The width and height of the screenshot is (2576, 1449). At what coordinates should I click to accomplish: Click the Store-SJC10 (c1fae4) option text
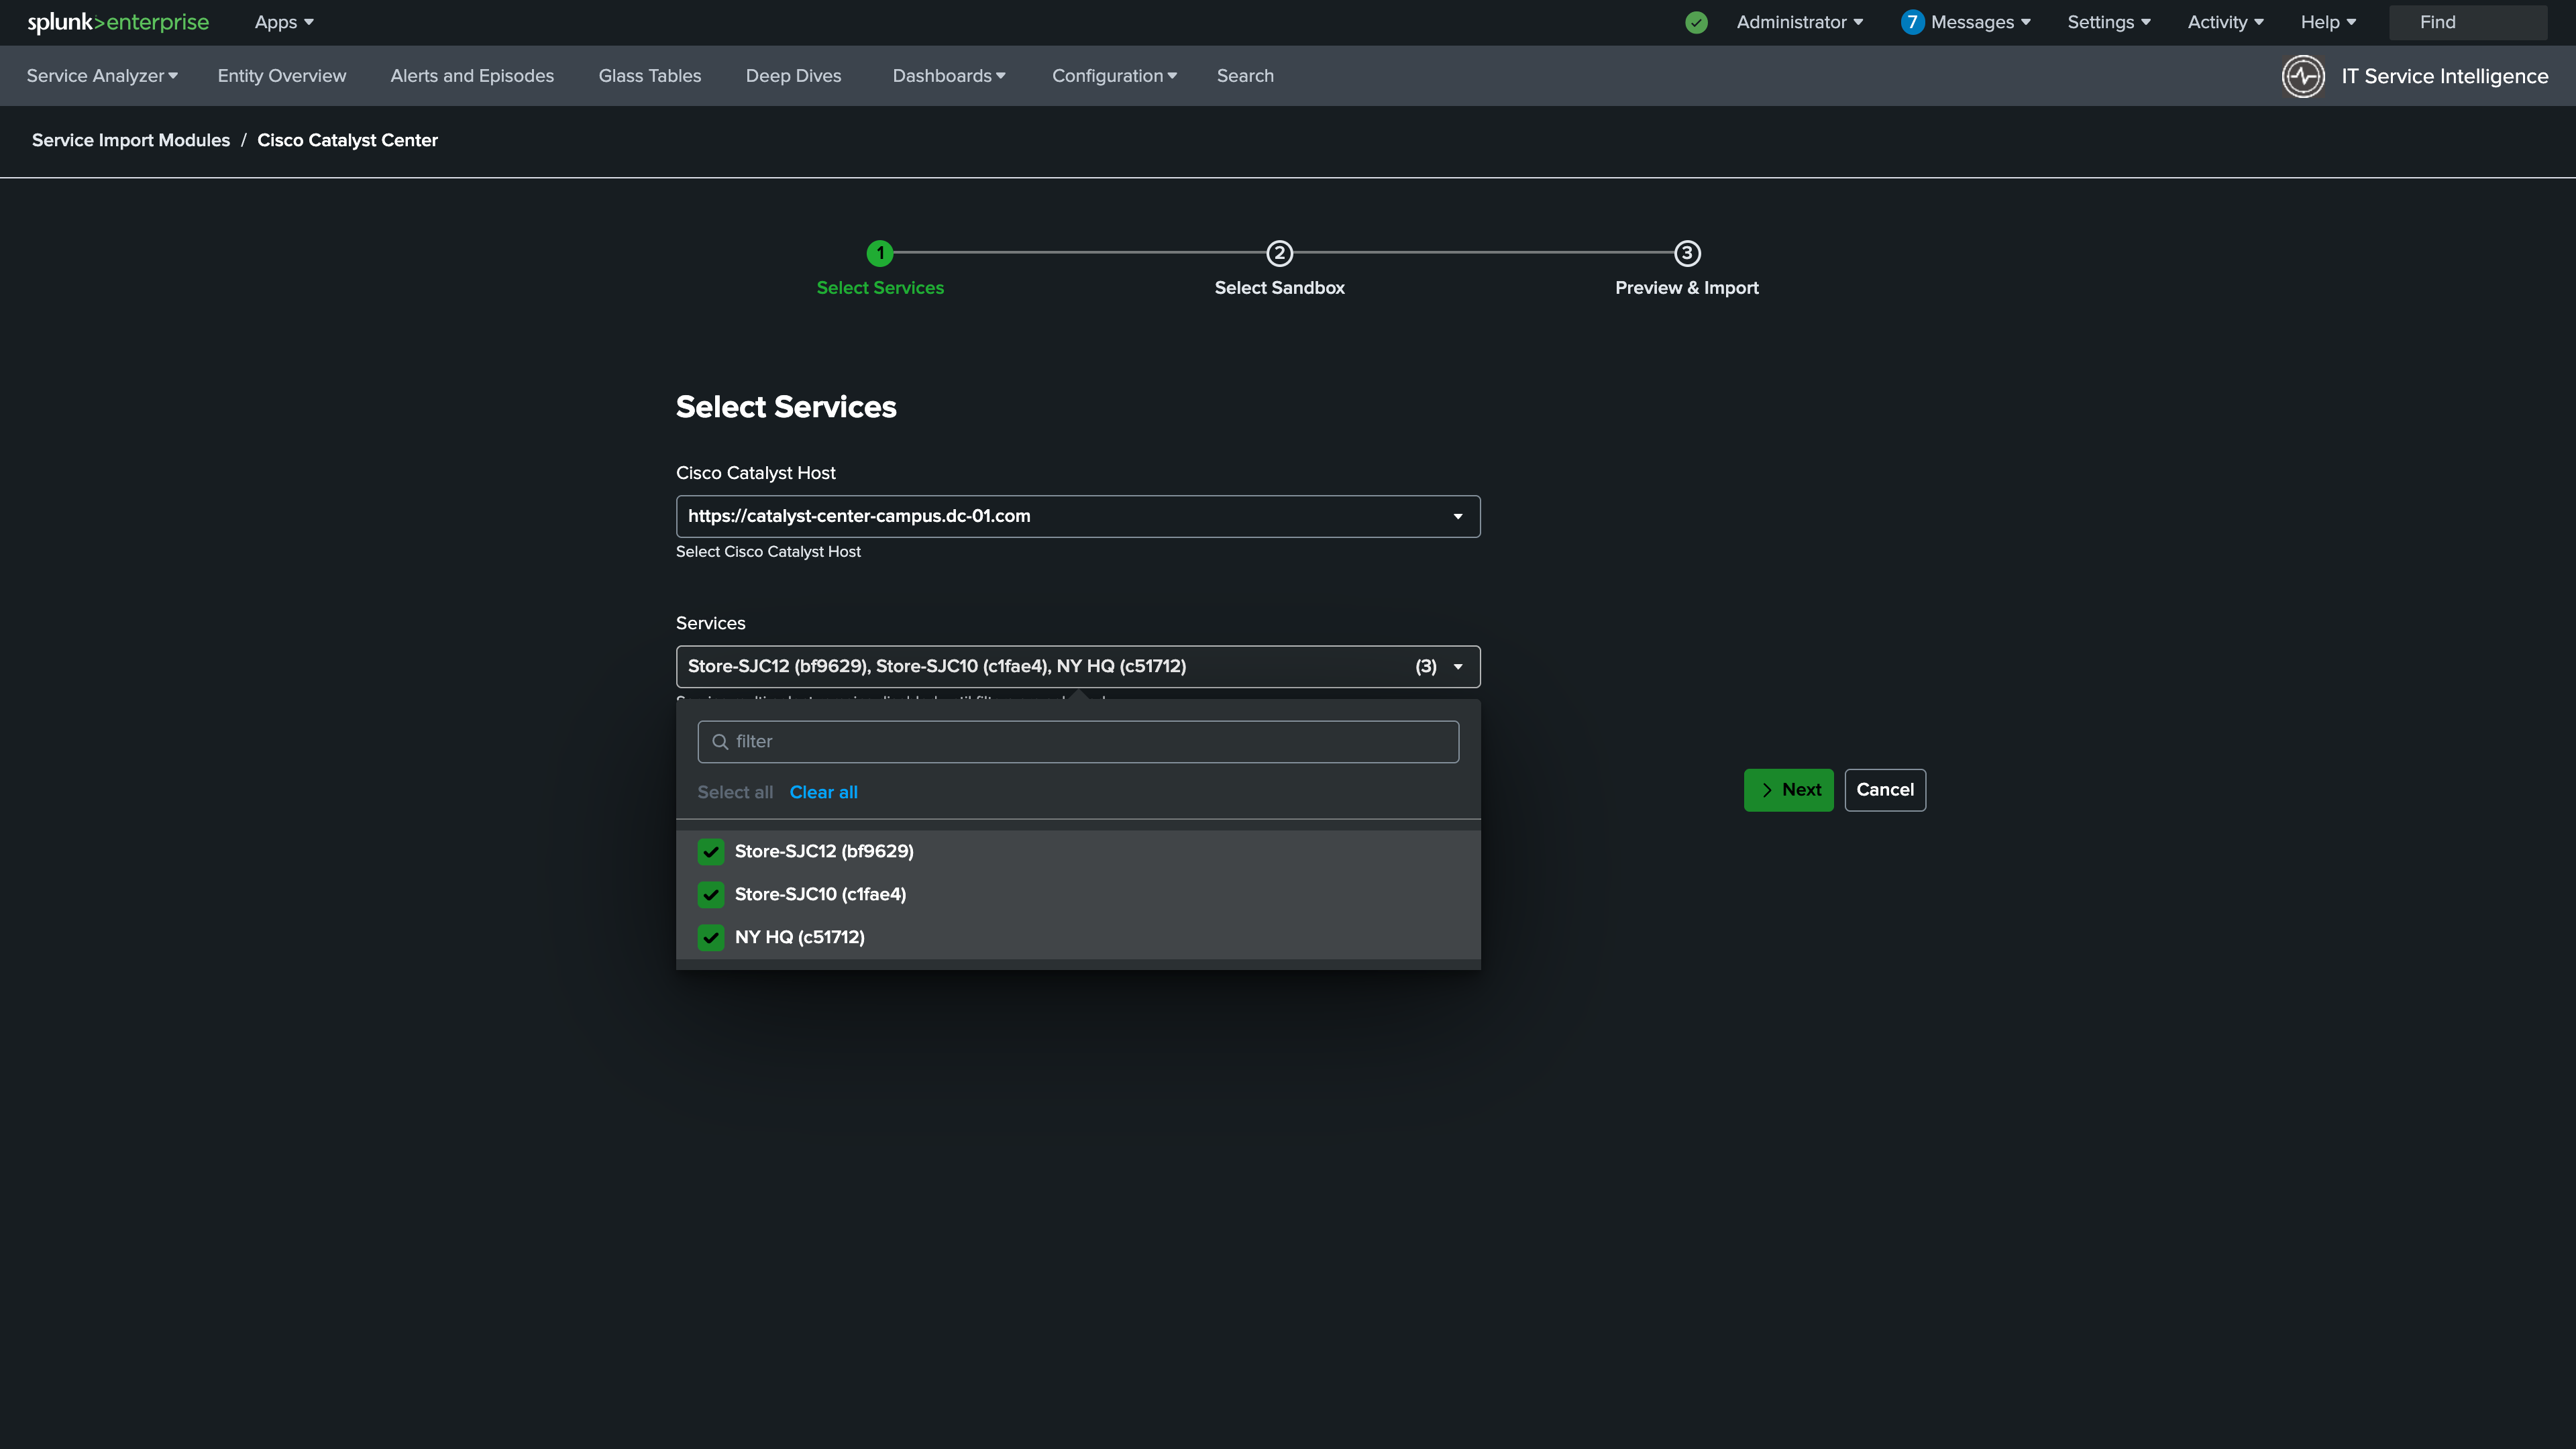click(820, 895)
